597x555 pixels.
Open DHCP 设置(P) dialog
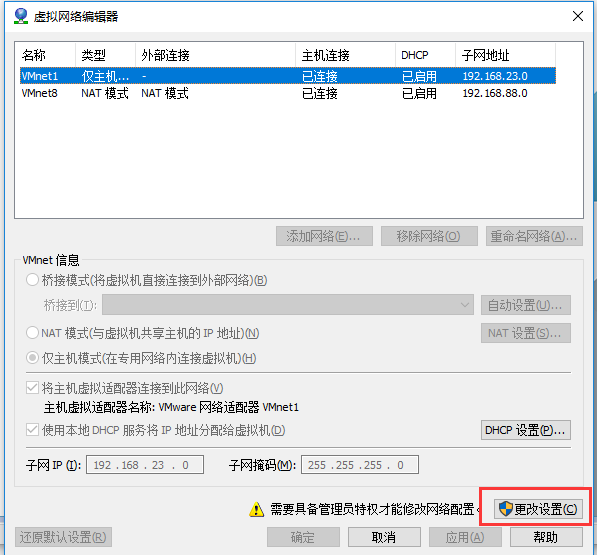pos(526,430)
